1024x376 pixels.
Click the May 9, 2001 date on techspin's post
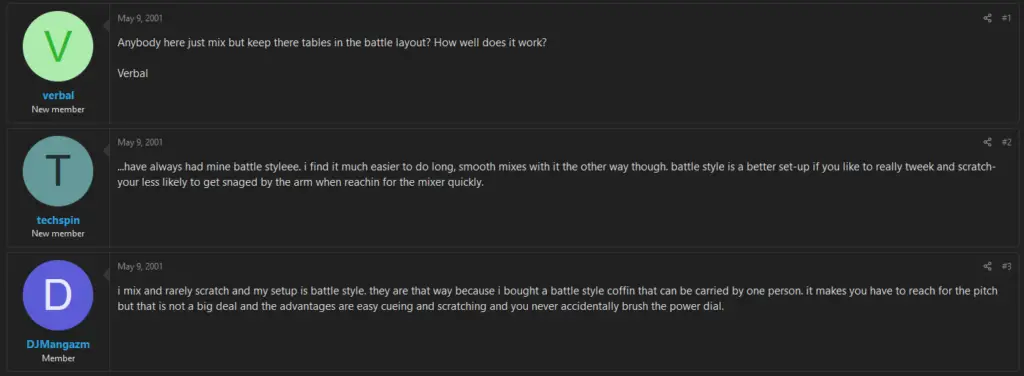coord(140,142)
